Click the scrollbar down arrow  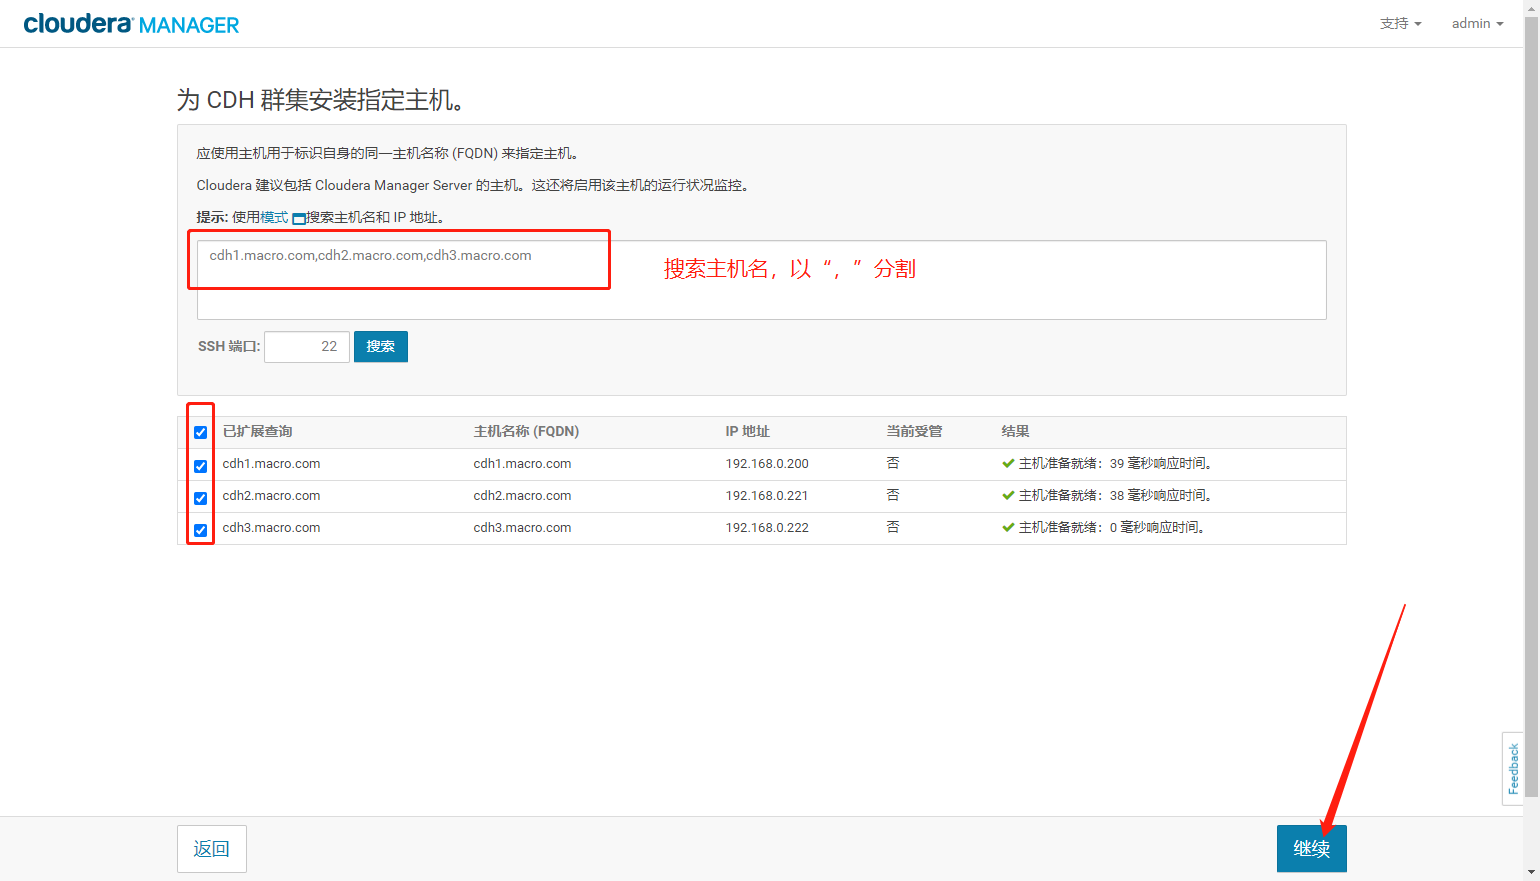pos(1532,873)
